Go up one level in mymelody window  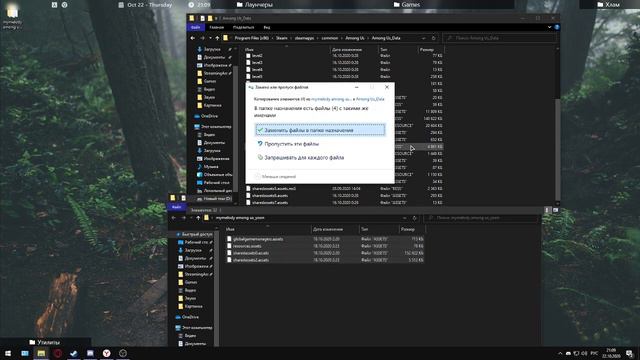pyautogui.click(x=198, y=218)
